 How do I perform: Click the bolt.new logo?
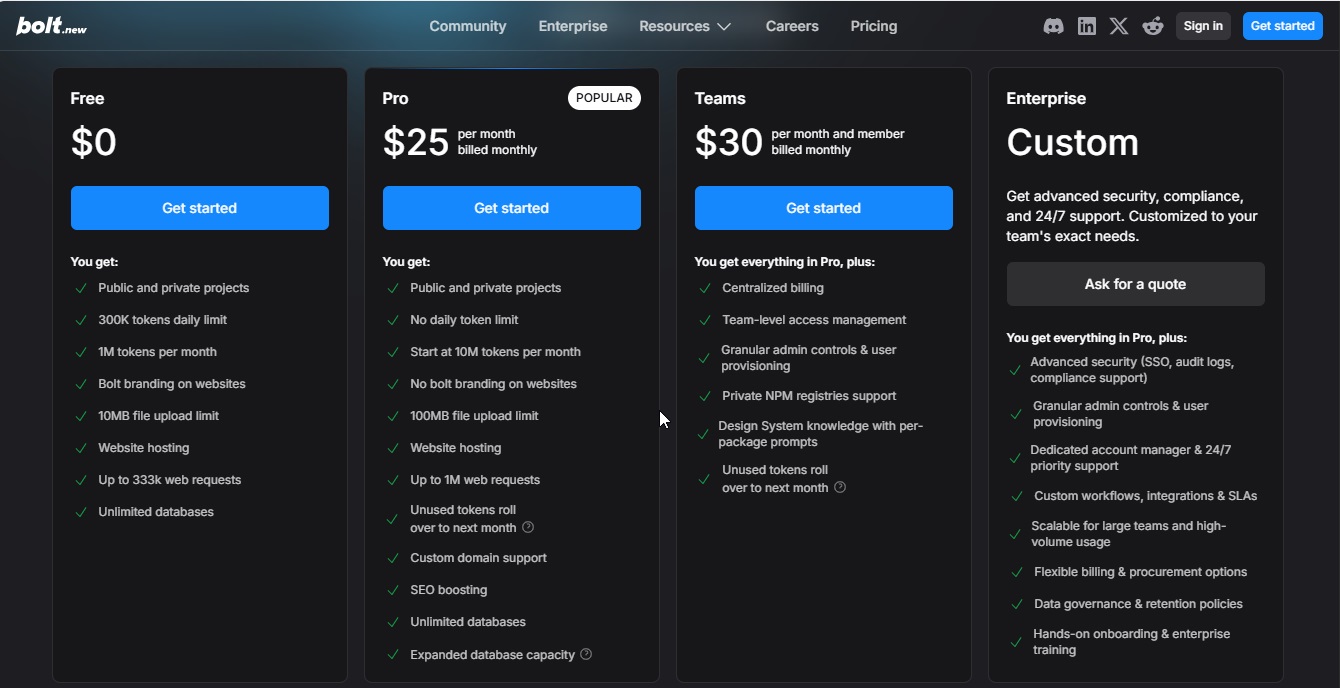[48, 25]
